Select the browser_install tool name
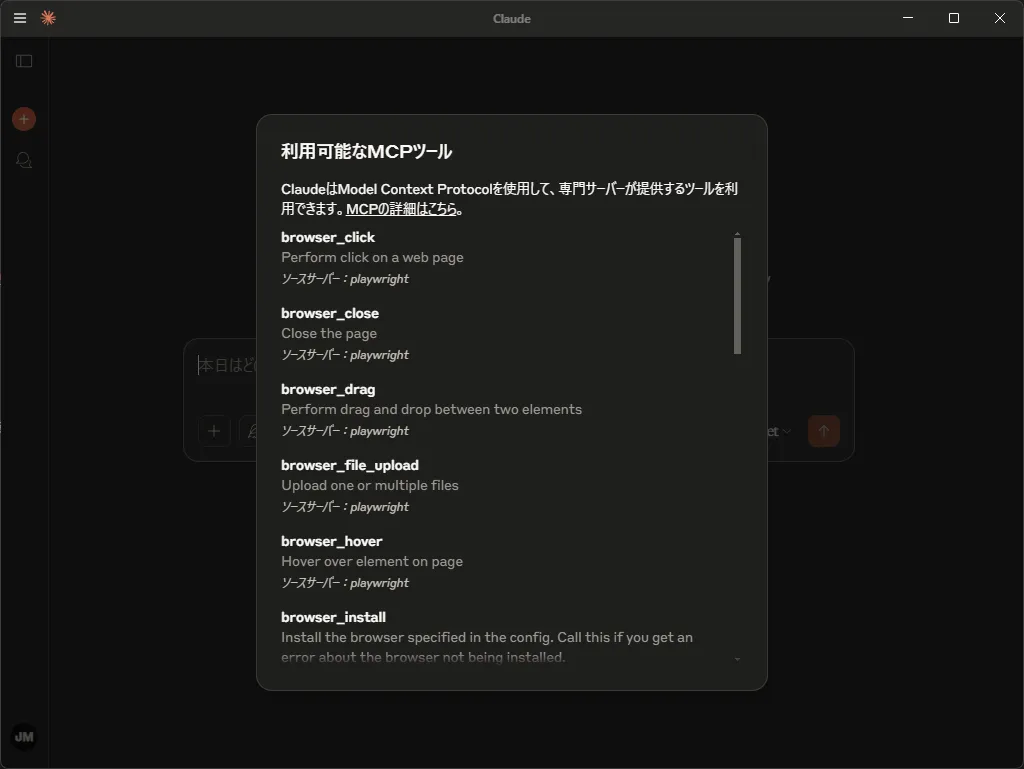The image size is (1024, 769). click(x=333, y=618)
